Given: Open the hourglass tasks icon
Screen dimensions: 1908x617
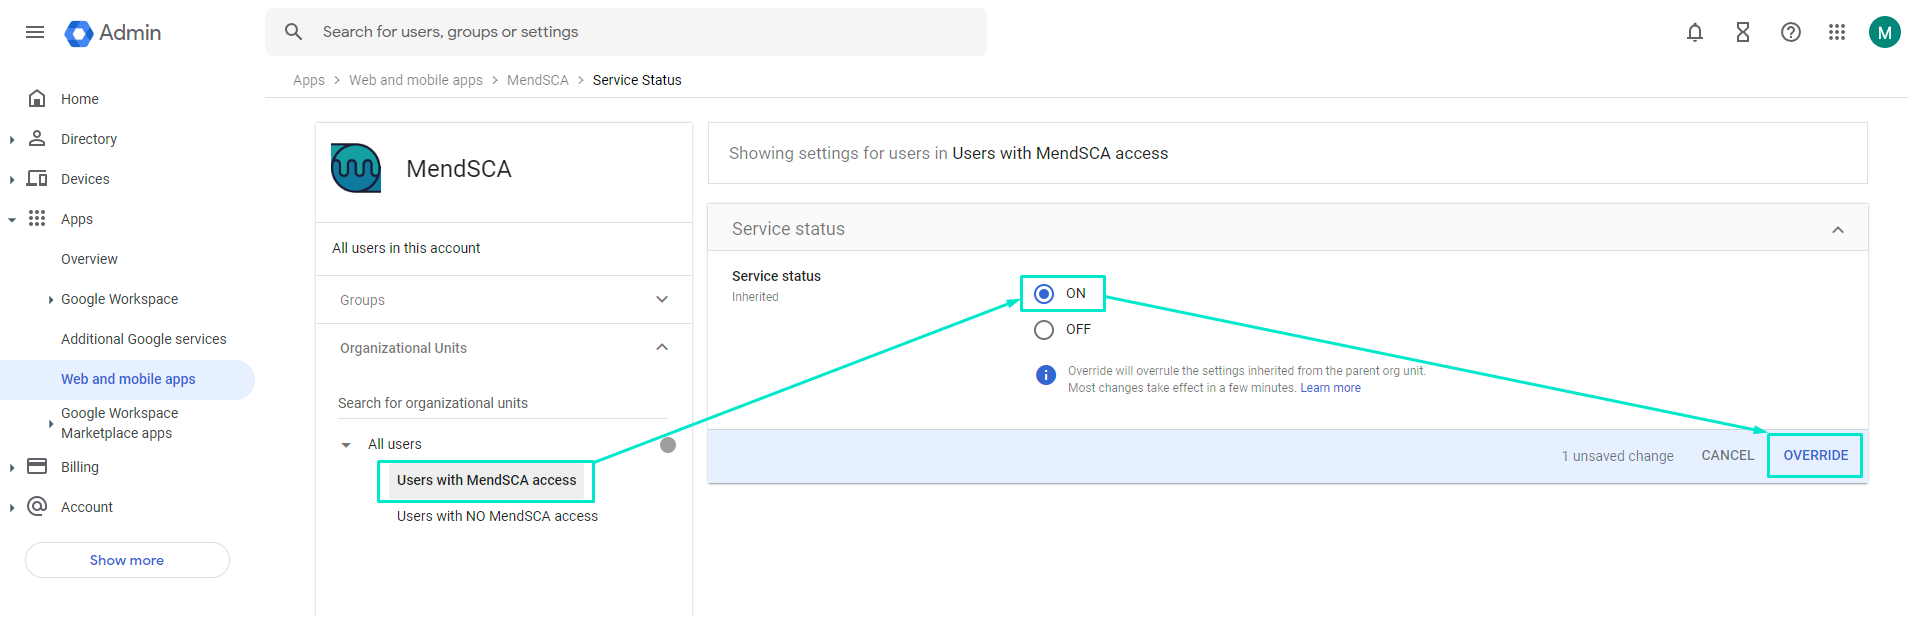Looking at the screenshot, I should (1742, 32).
